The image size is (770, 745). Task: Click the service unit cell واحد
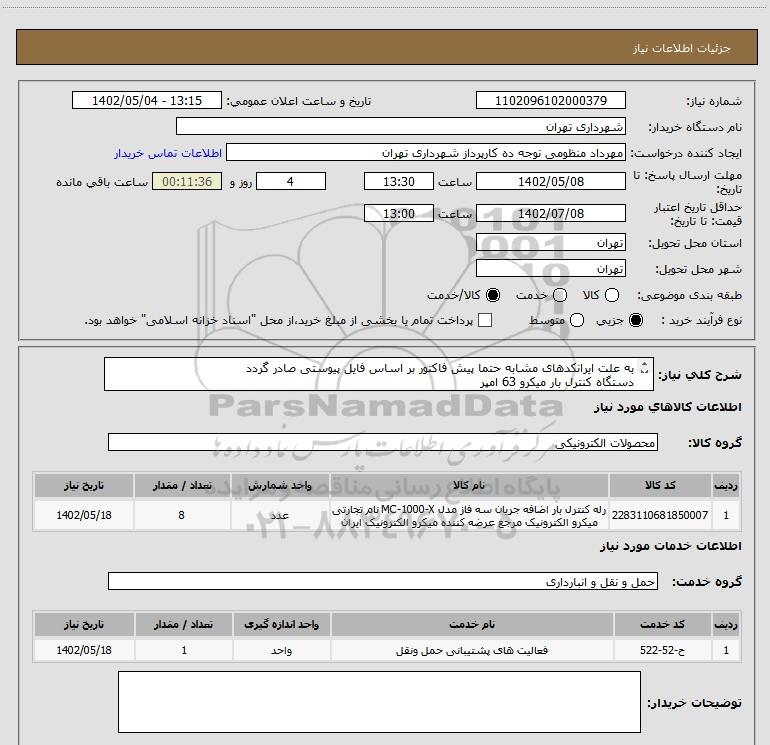[x=281, y=650]
